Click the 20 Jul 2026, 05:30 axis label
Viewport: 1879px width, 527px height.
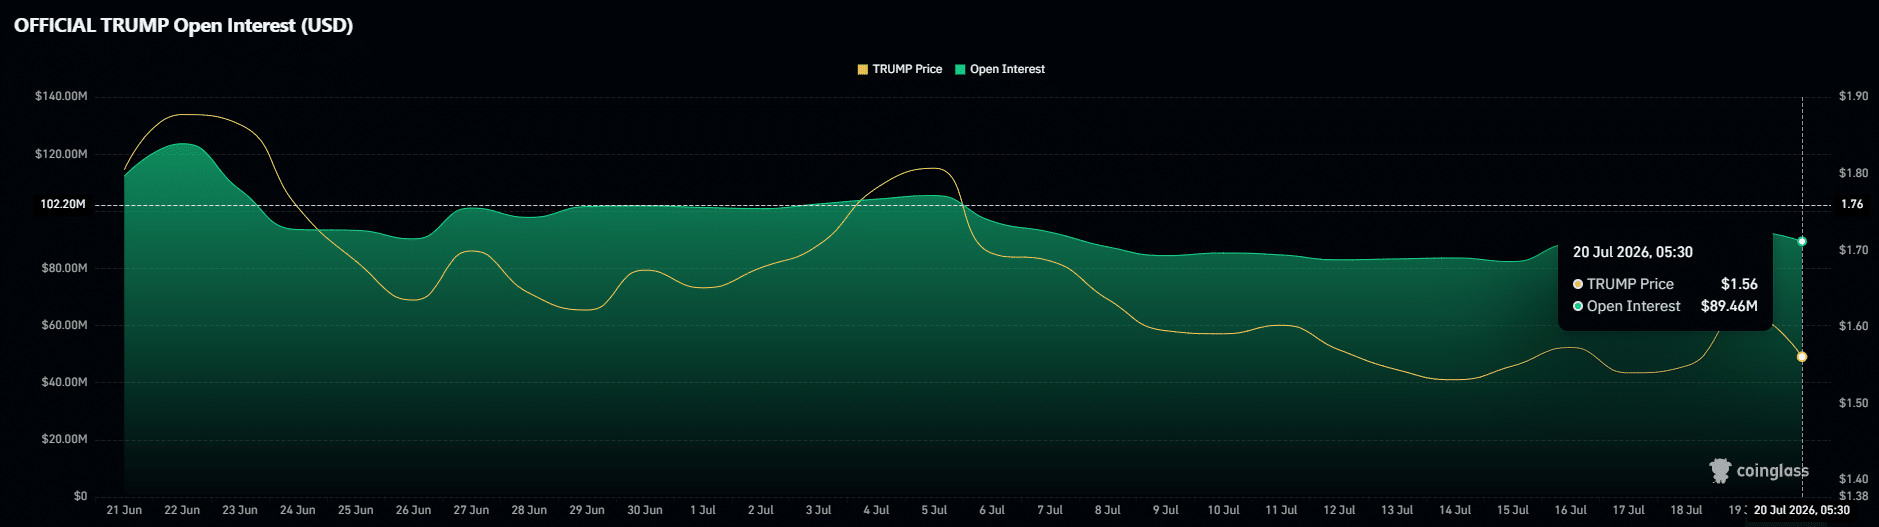tap(1802, 510)
